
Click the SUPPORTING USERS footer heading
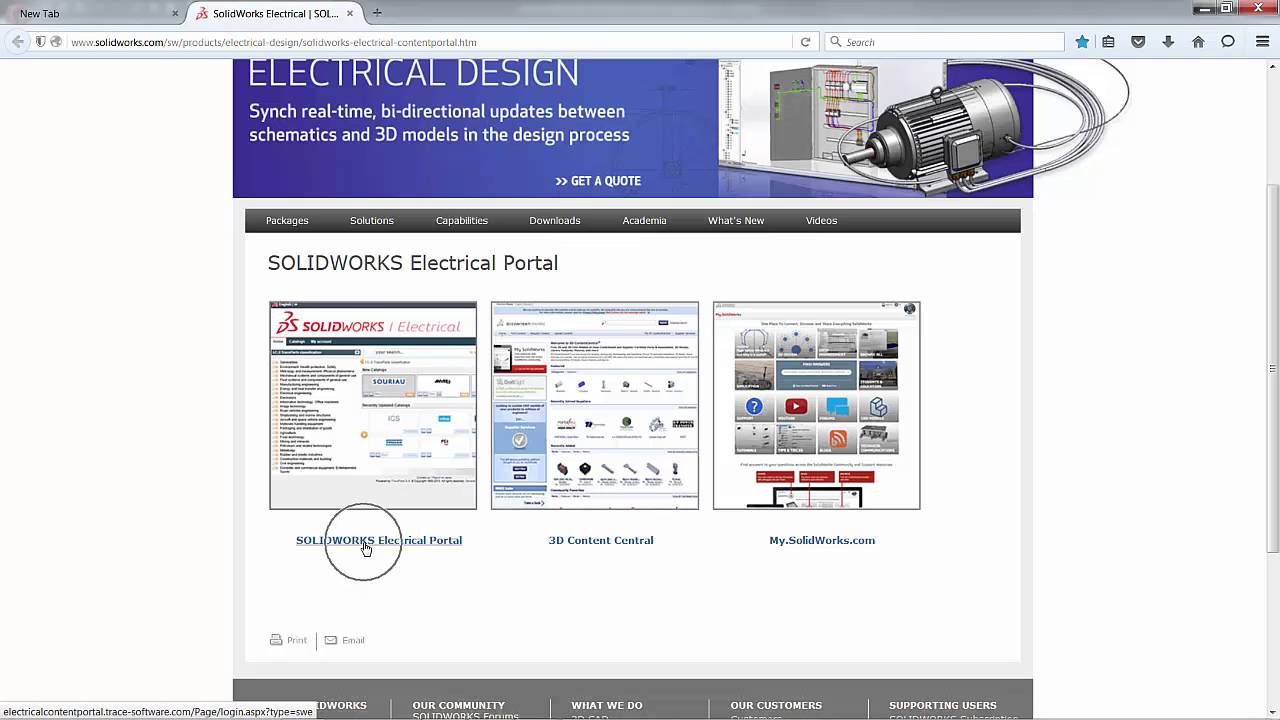click(x=943, y=705)
